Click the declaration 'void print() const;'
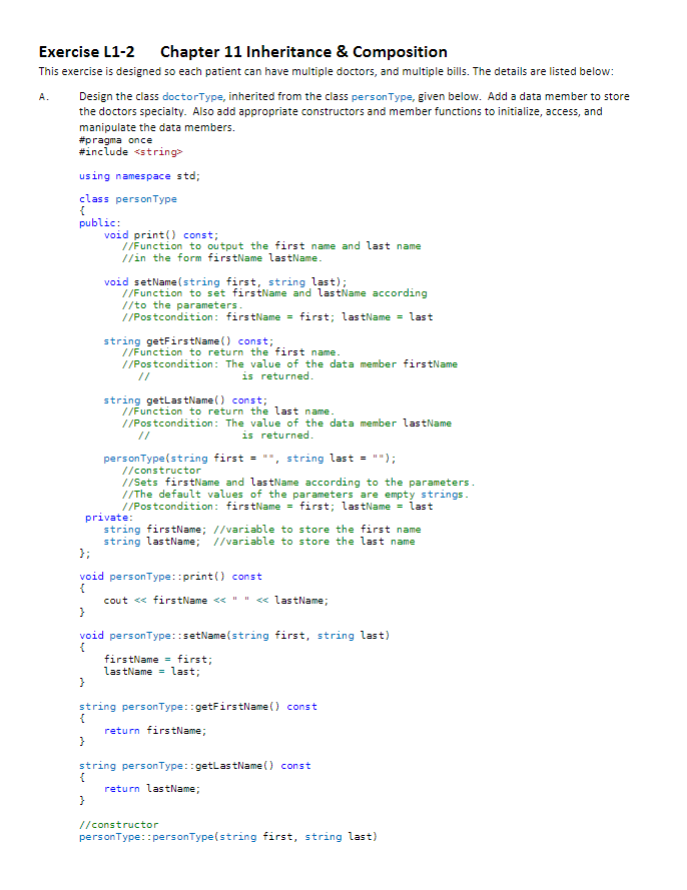687x890 pixels. tap(161, 235)
